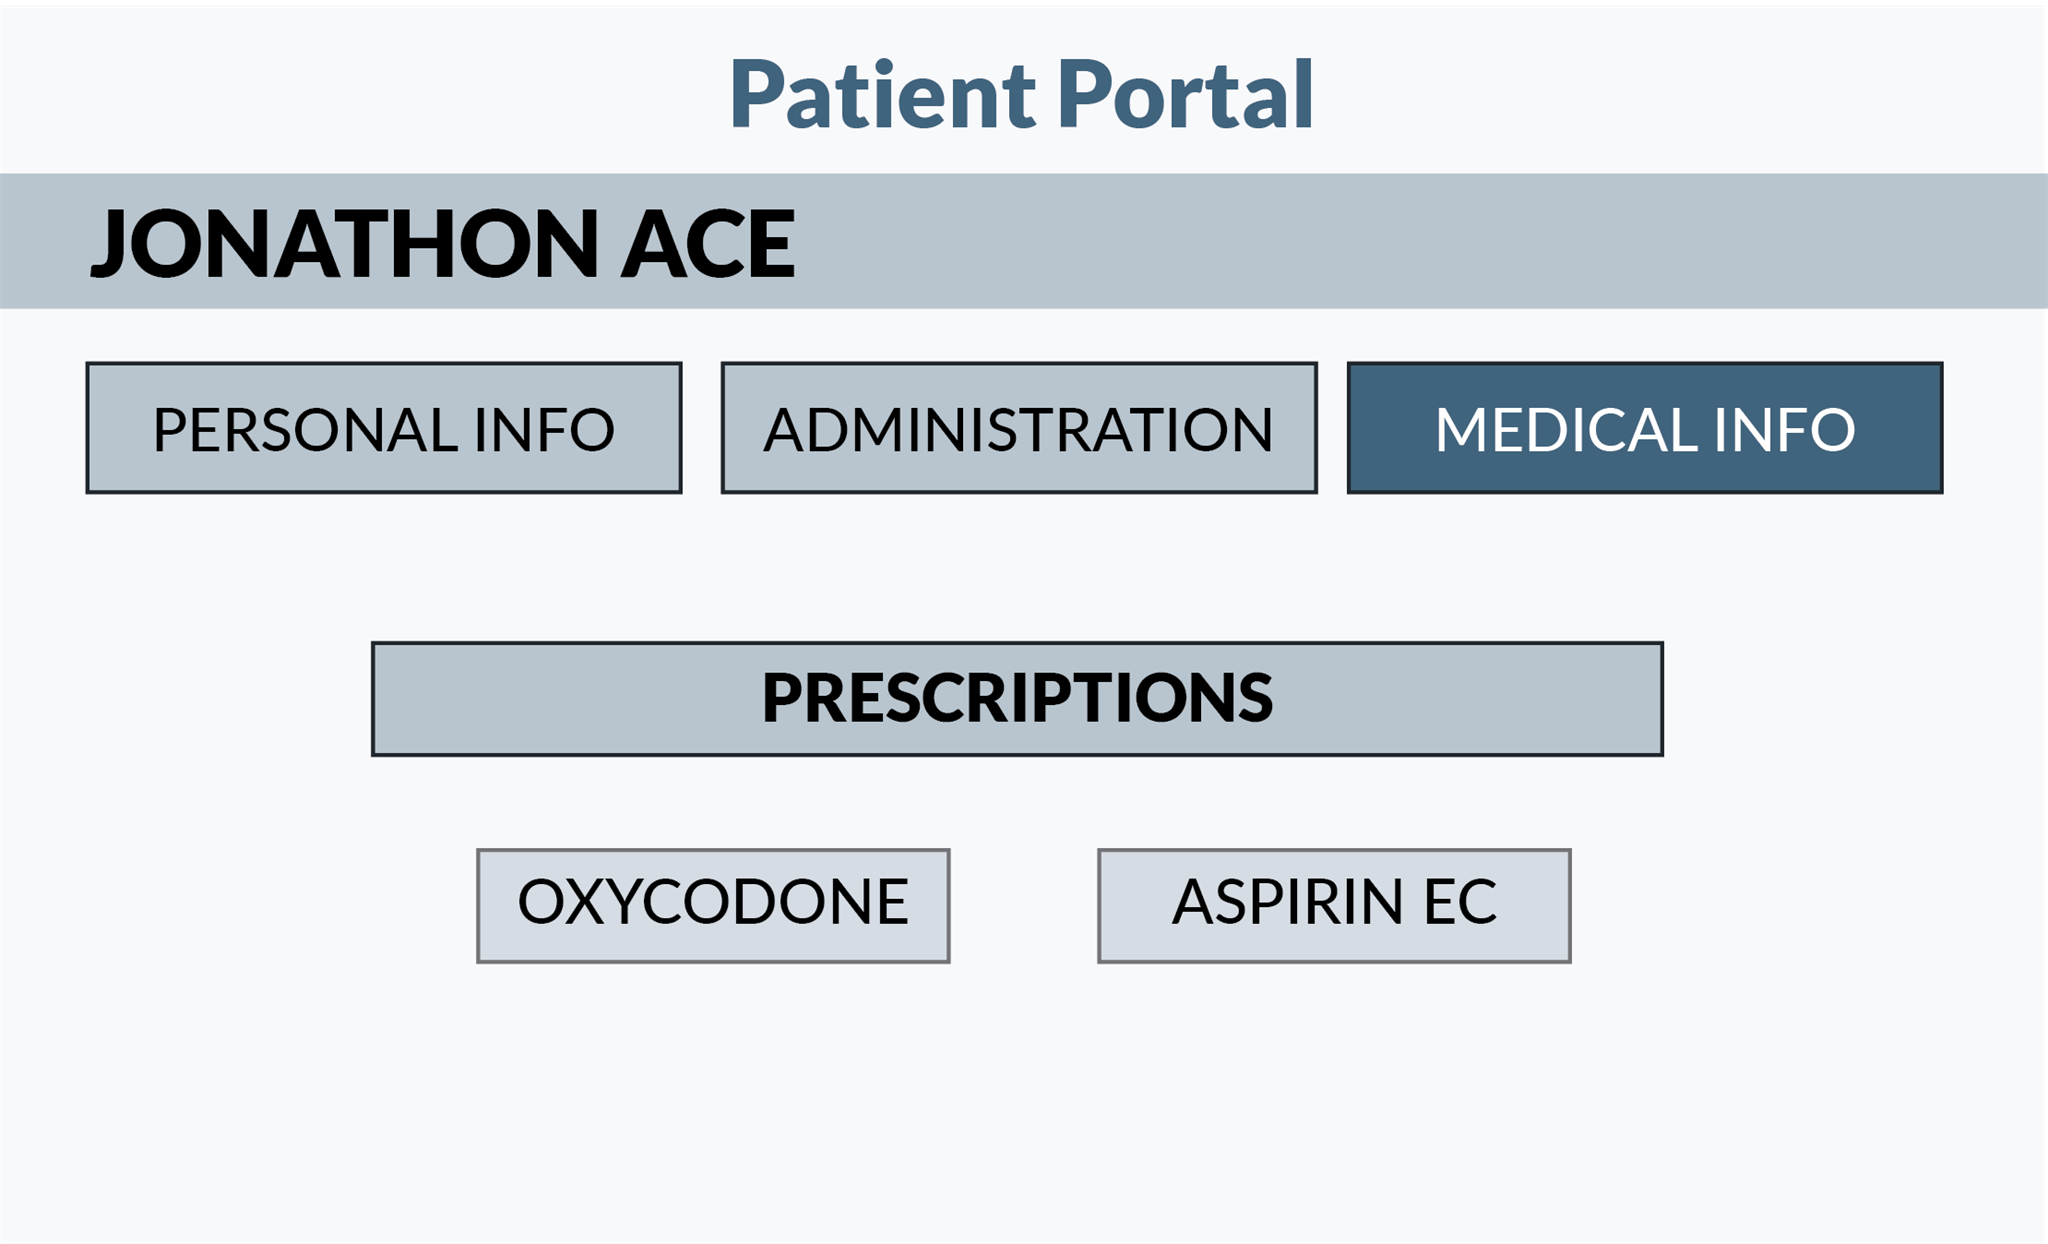The image size is (2048, 1244).
Task: Click the Prescriptions section header
Action: coord(1017,698)
